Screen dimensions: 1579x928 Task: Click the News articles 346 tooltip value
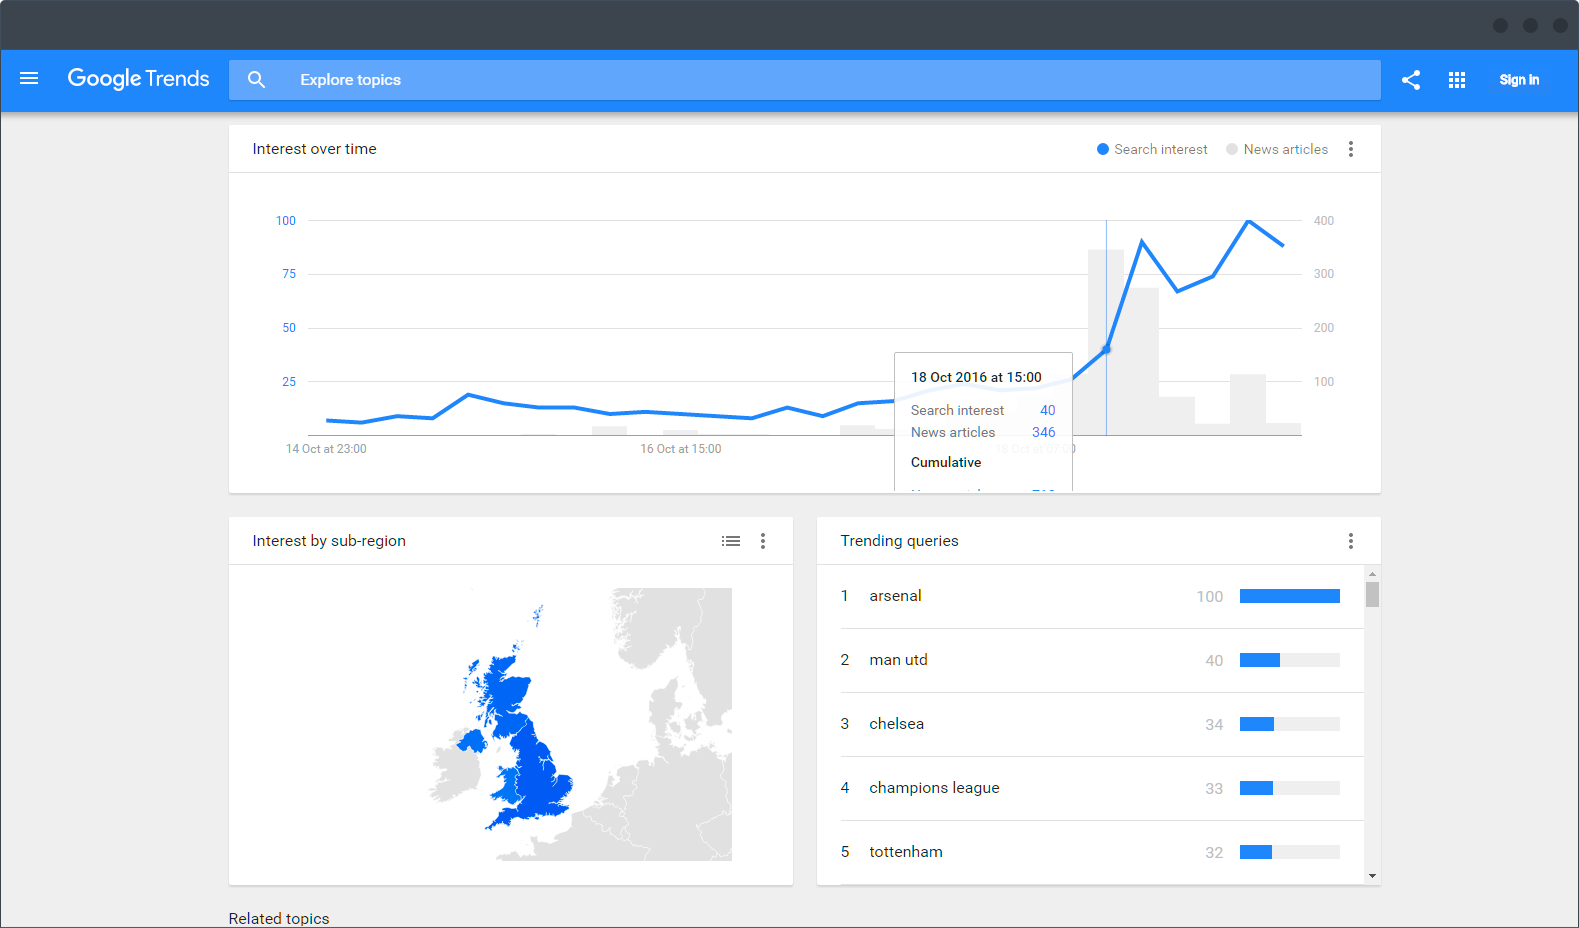1044,432
